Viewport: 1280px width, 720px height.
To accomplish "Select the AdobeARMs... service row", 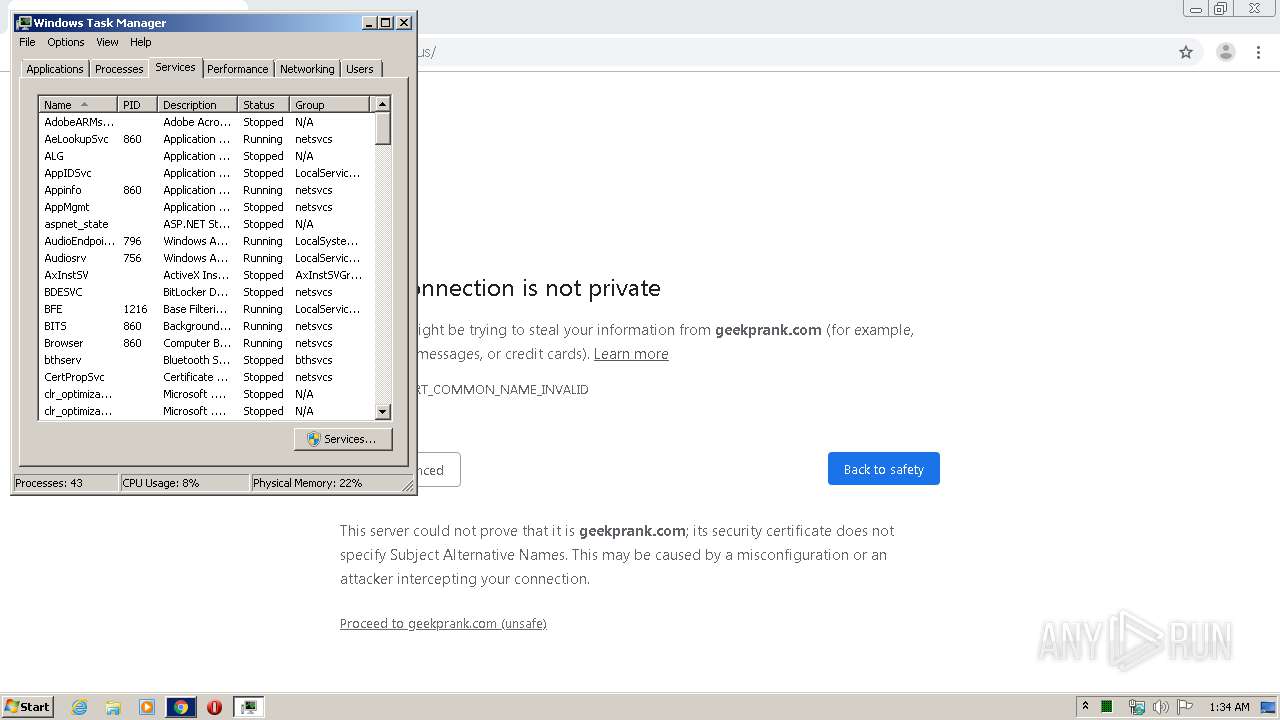I will [206, 122].
